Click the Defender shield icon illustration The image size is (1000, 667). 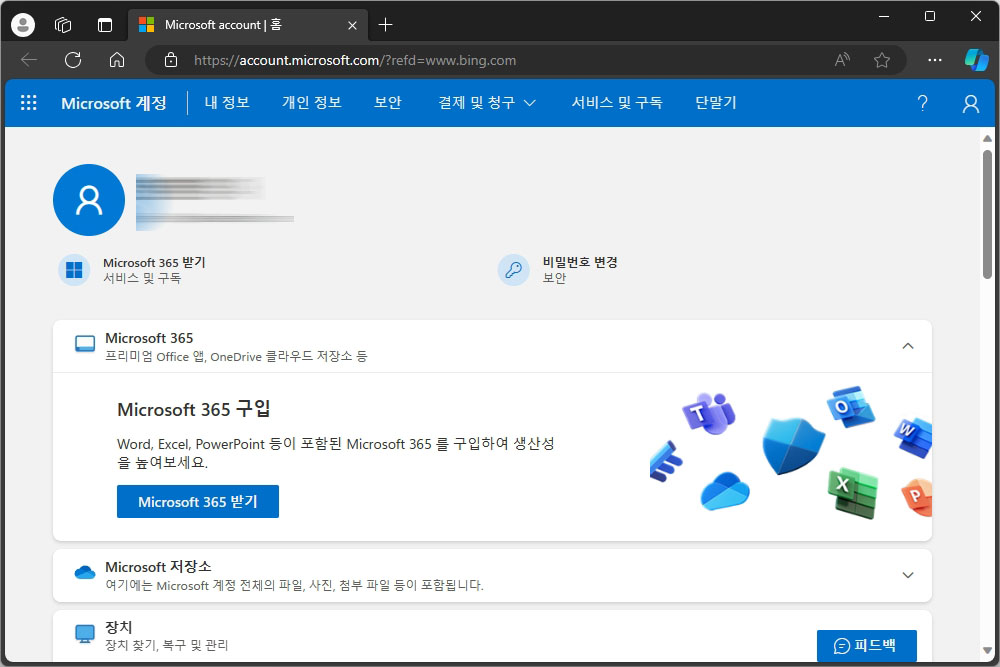793,446
